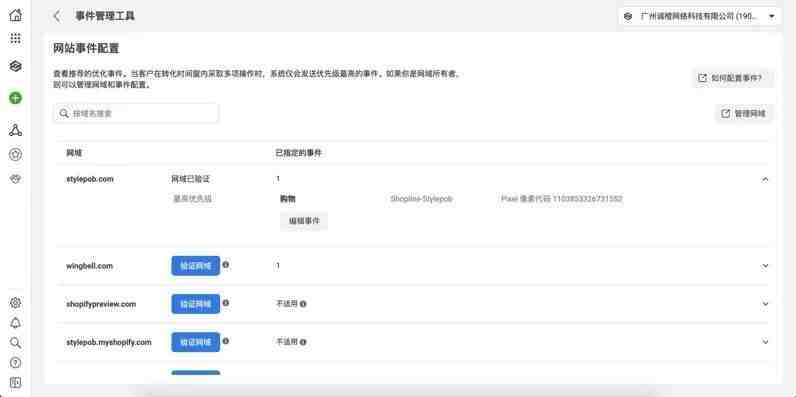The image size is (796, 397).
Task: Click the shopifypreview.com domain name
Action: point(101,304)
